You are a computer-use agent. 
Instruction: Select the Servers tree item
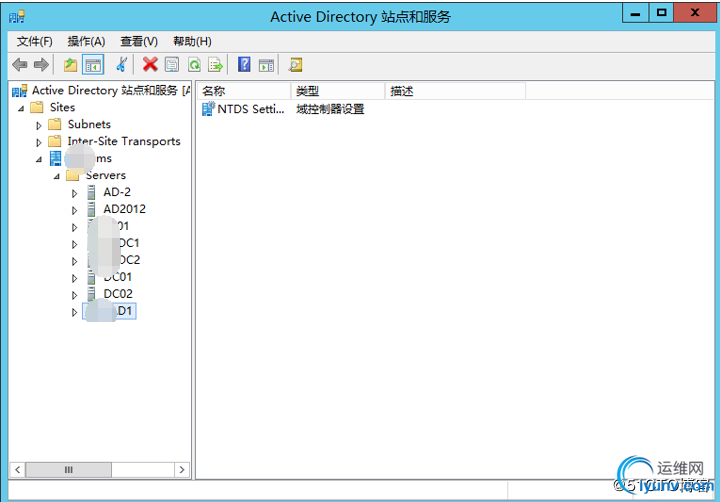[x=106, y=175]
